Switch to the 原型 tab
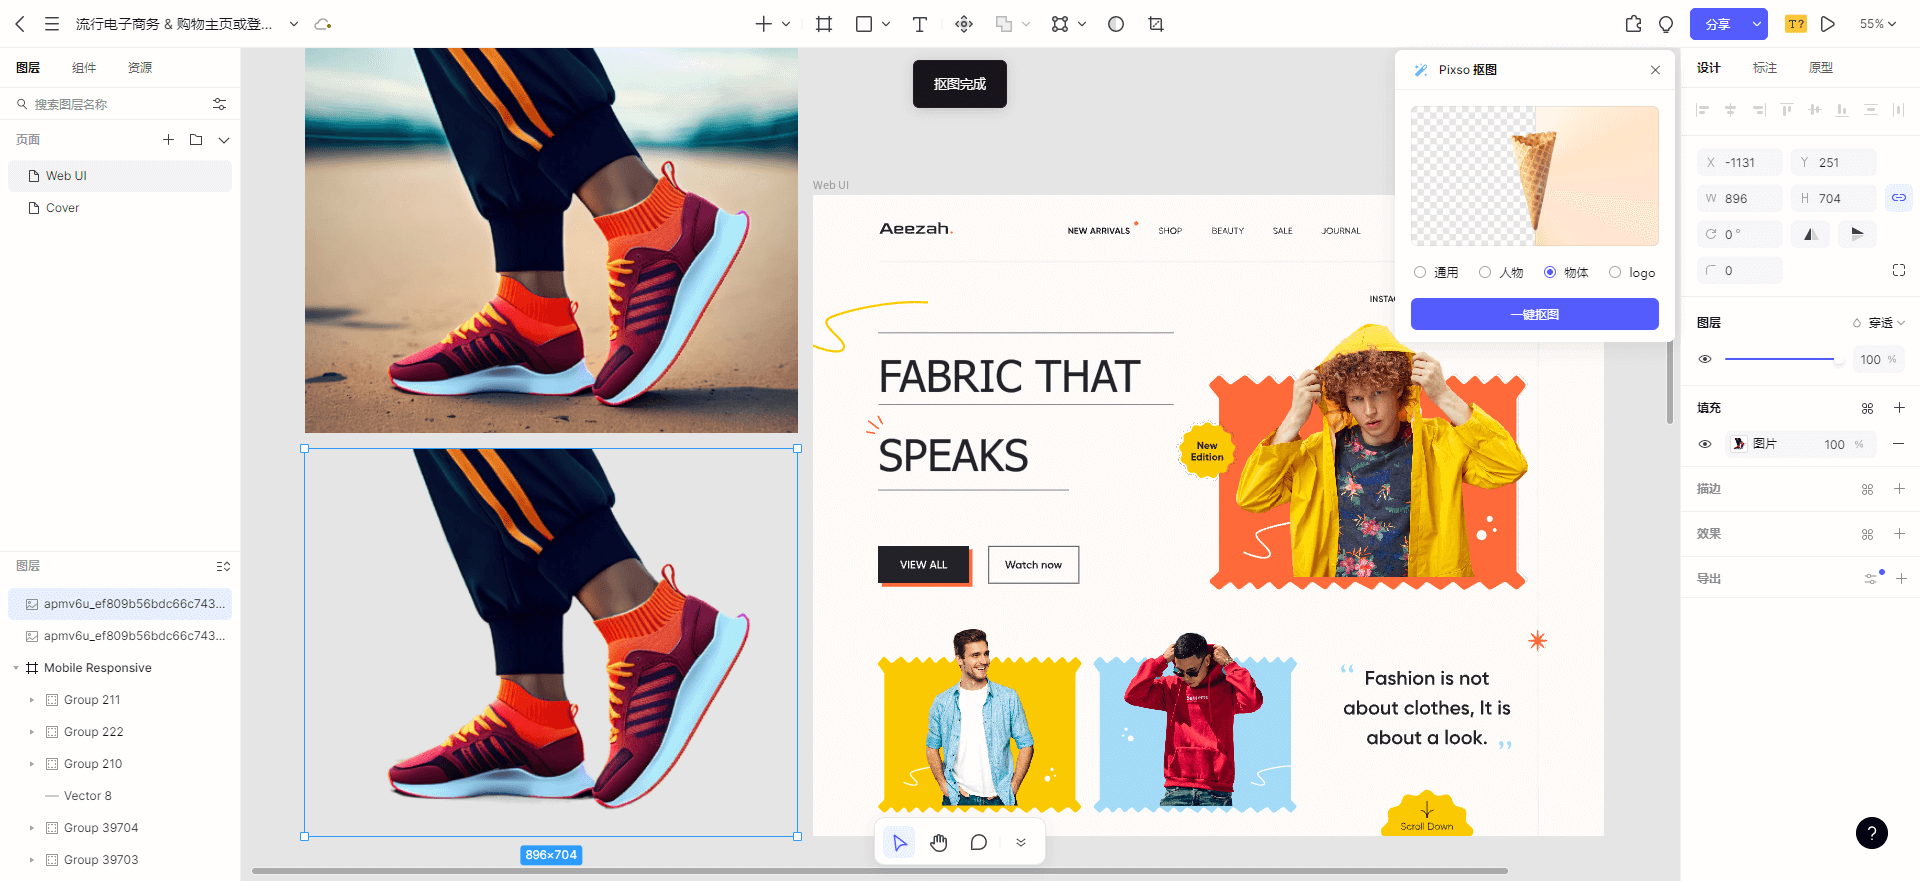 coord(1820,68)
